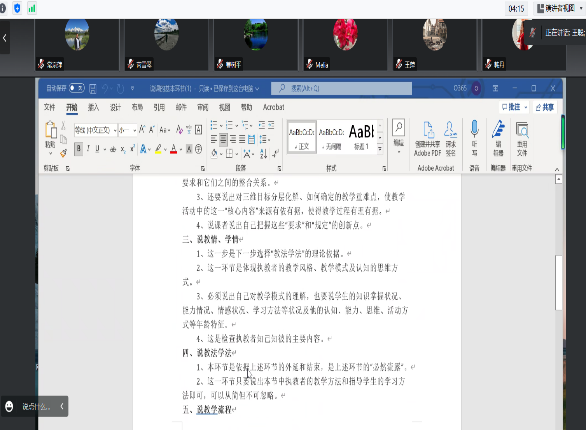The width and height of the screenshot is (586, 430).
Task: Select the Format Painter brush icon
Action: tap(64, 153)
